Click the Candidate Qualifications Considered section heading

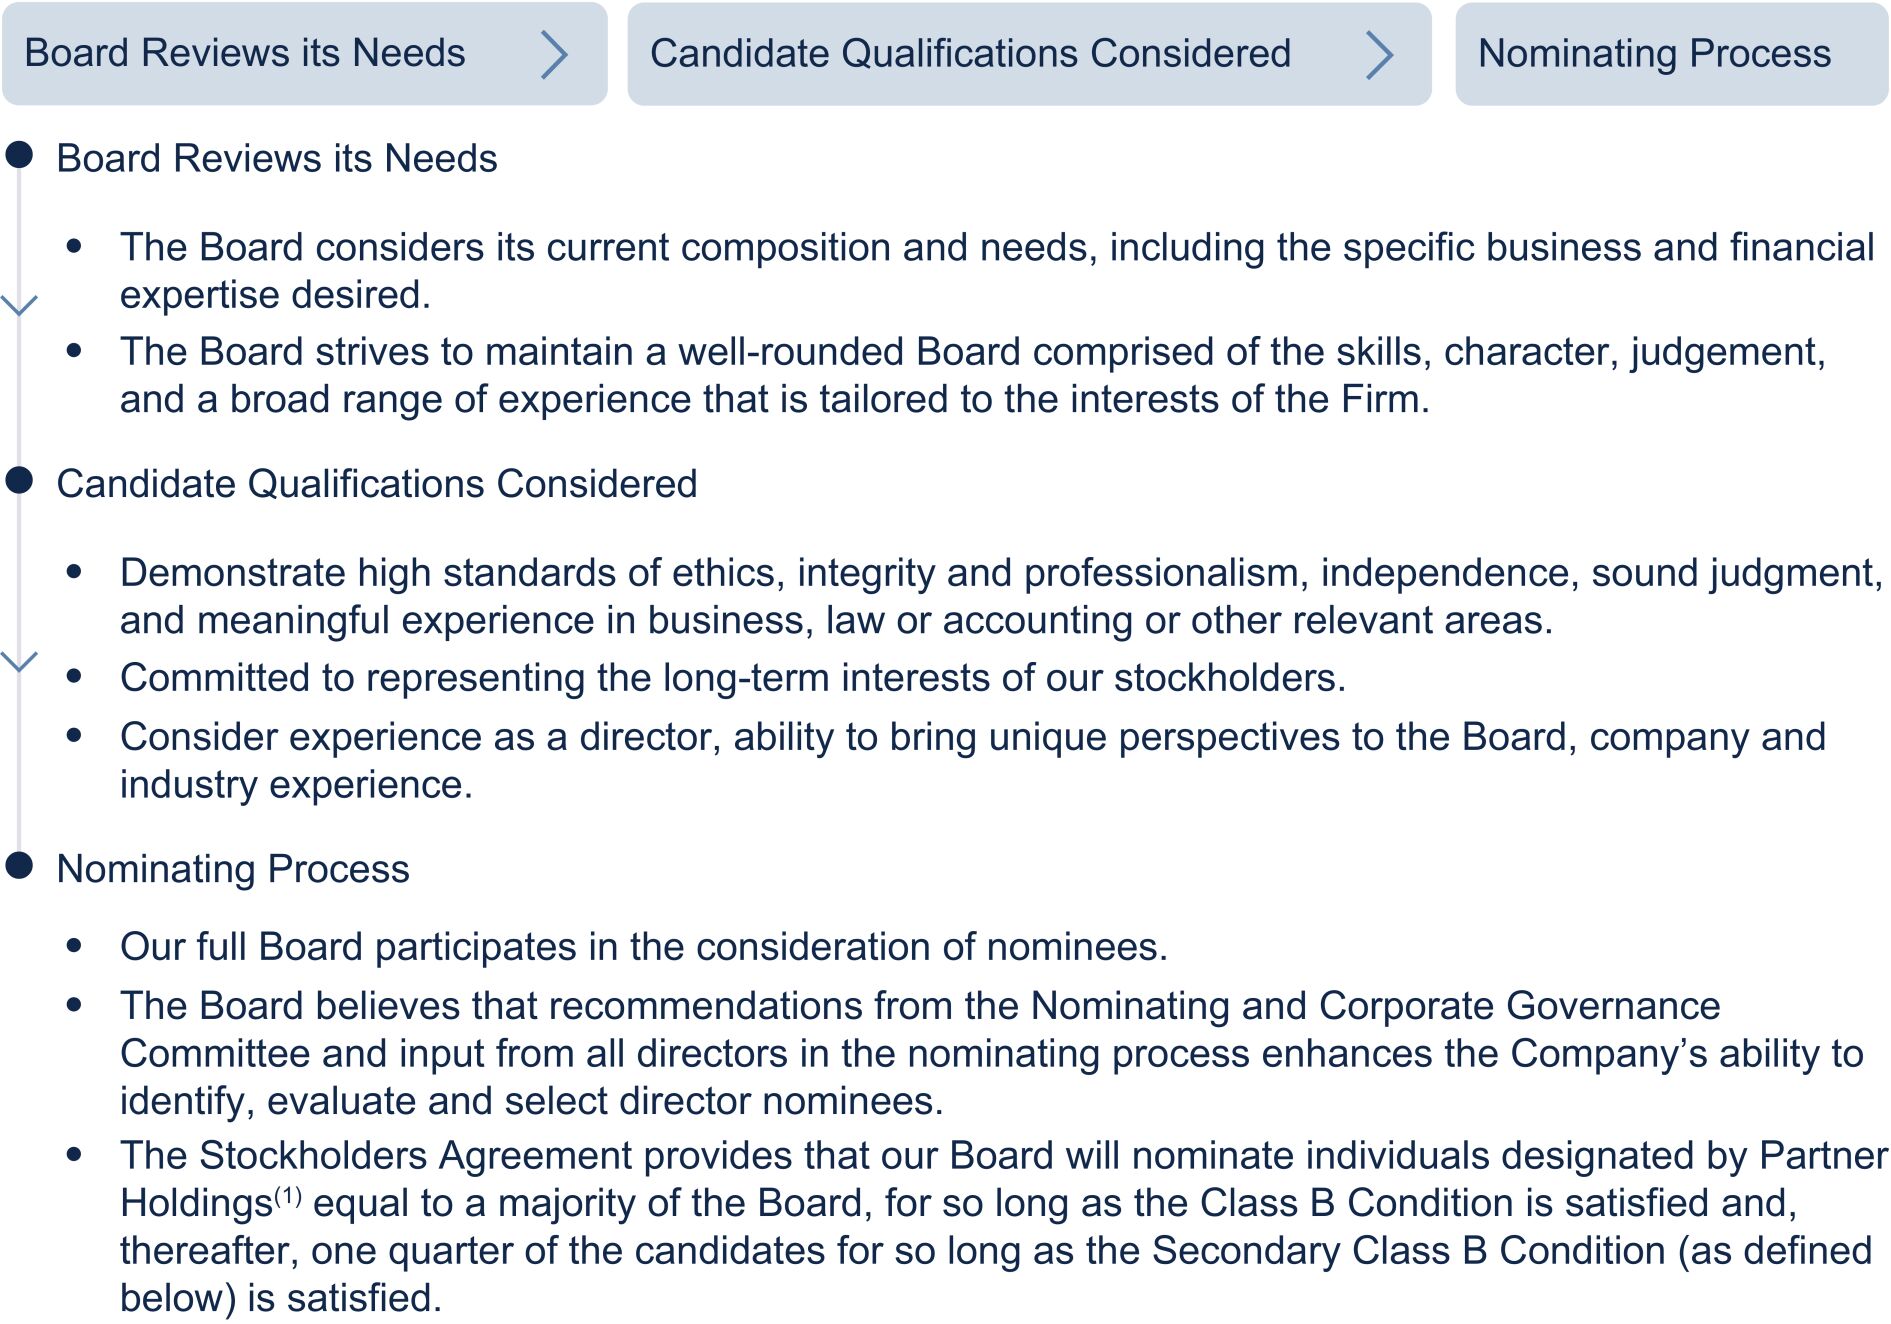point(377,484)
